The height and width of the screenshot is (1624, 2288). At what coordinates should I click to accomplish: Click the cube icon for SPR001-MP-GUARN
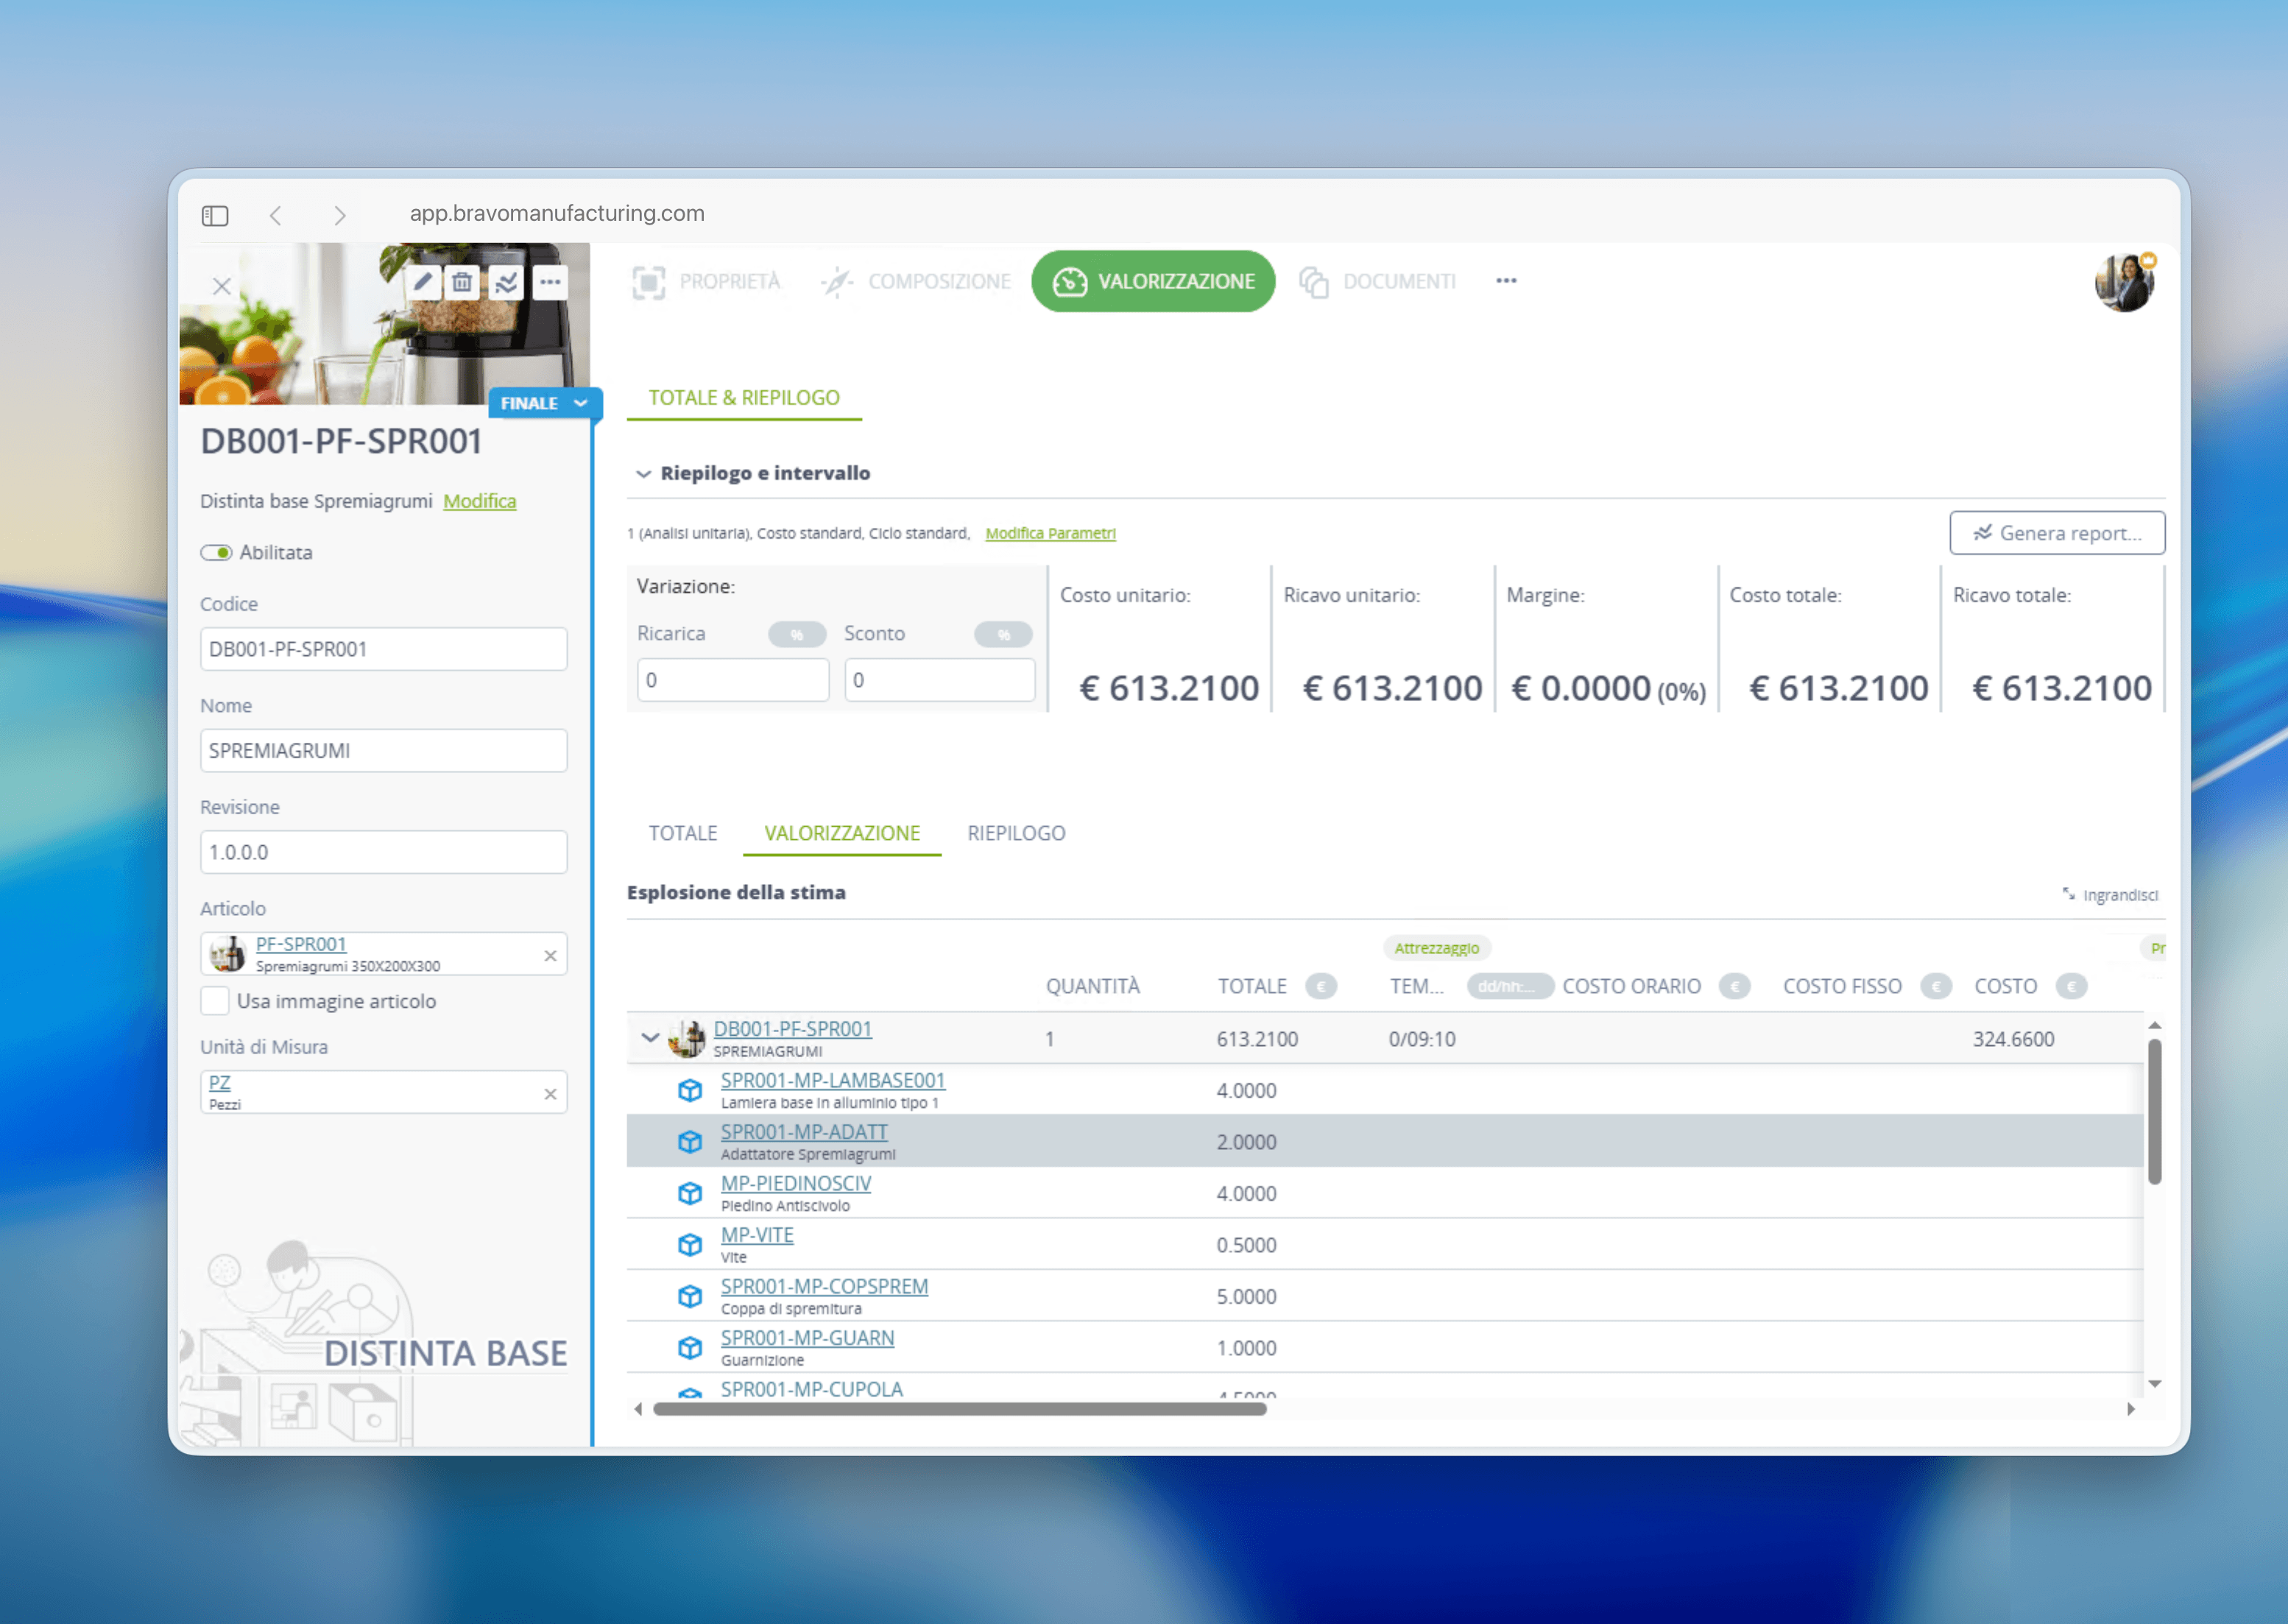click(690, 1348)
